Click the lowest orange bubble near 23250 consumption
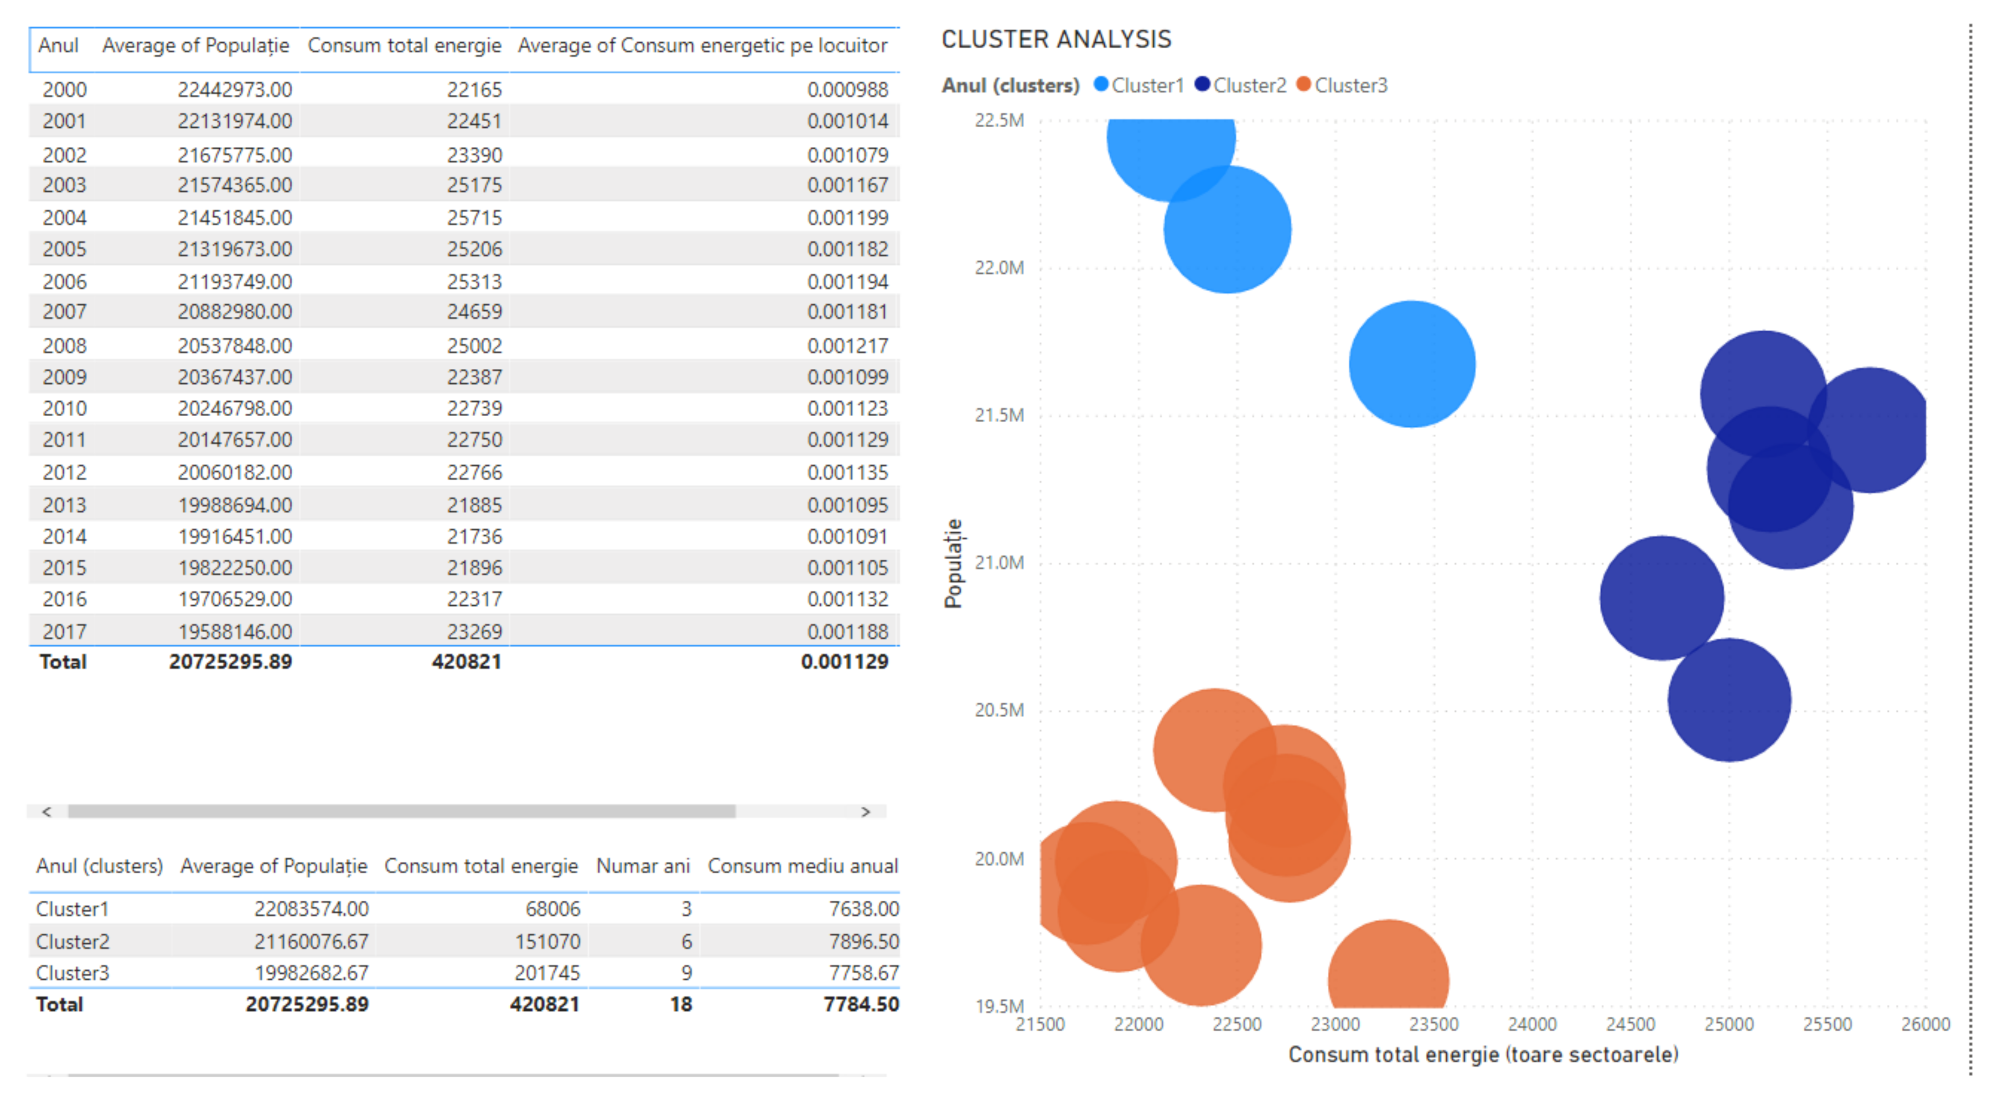Viewport: 2000px width, 1103px height. tap(1388, 970)
